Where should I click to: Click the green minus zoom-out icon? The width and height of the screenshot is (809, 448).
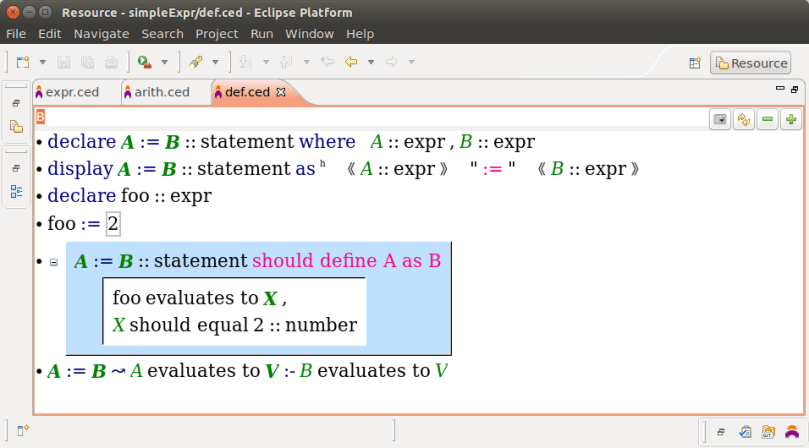pos(767,119)
